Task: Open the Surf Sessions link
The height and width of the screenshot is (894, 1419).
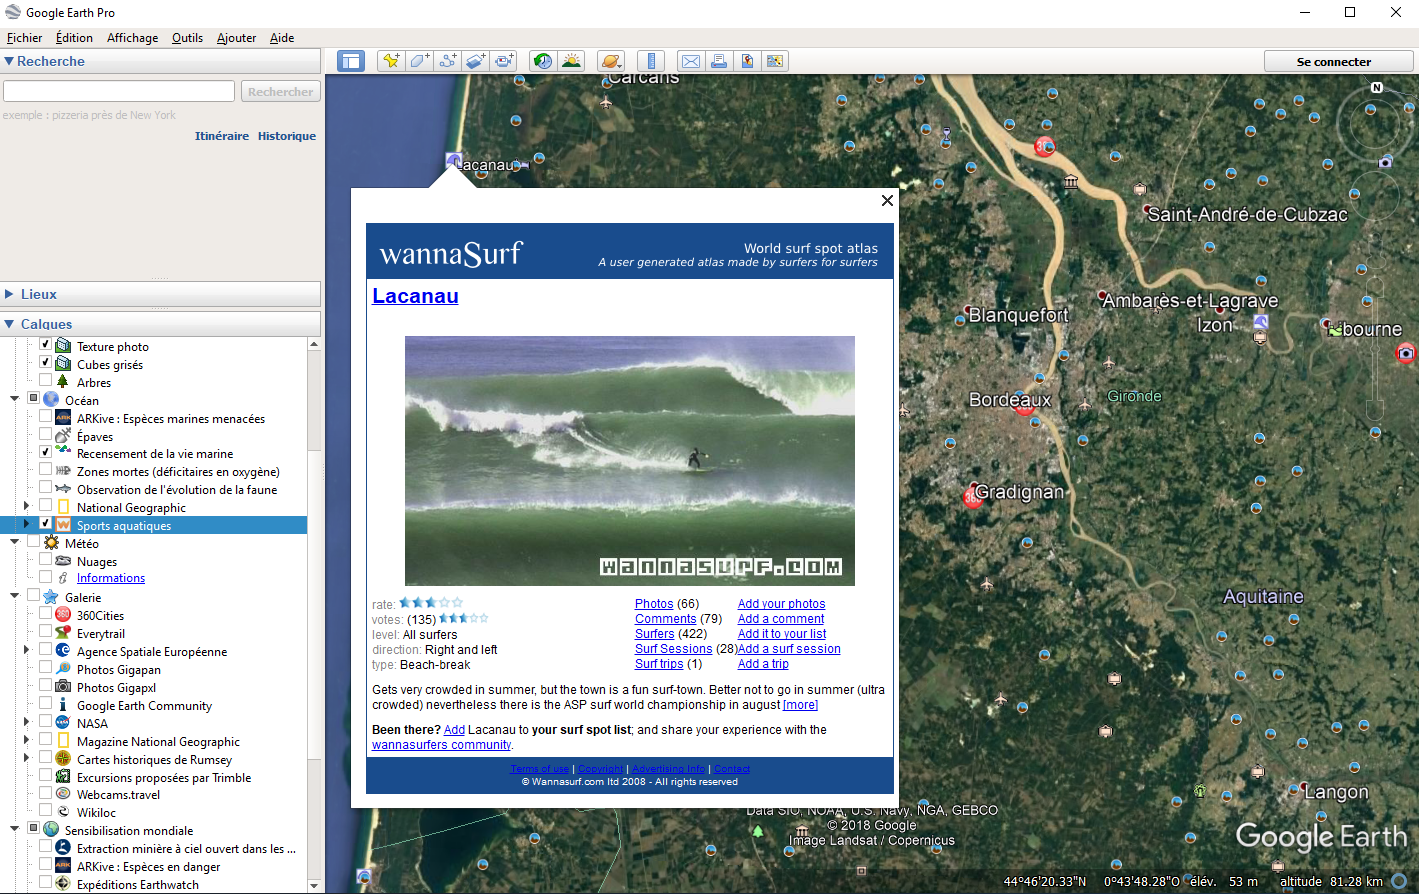Action: tap(674, 649)
